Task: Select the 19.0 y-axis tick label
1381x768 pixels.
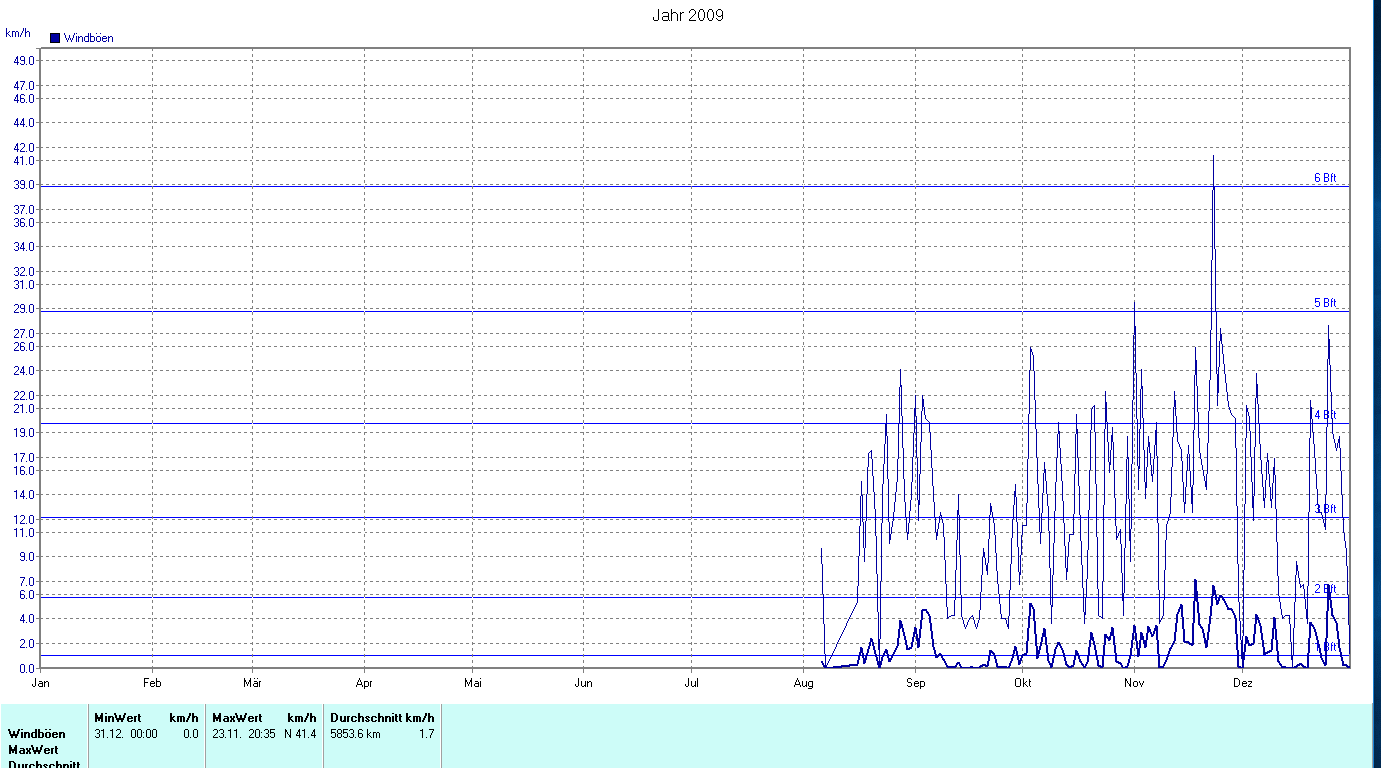Action: 25,433
